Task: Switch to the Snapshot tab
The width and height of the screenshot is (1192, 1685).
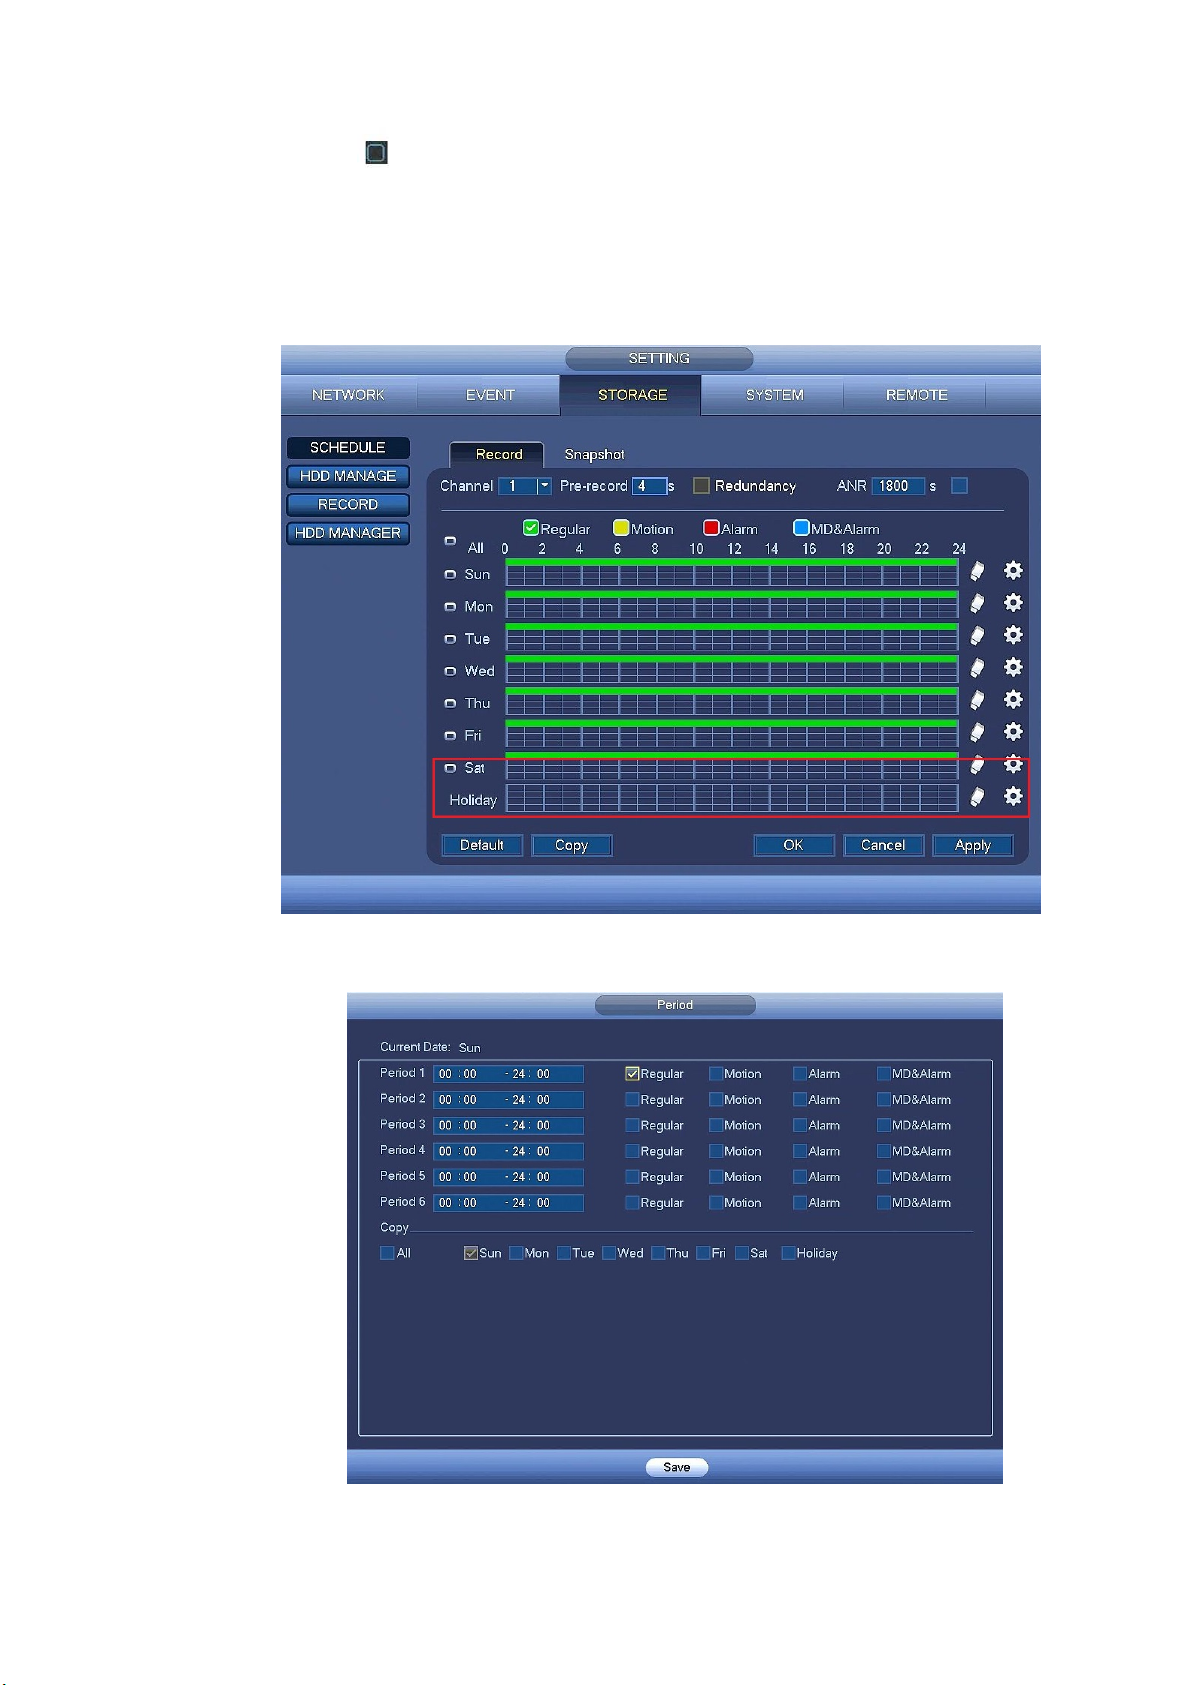Action: [x=594, y=455]
